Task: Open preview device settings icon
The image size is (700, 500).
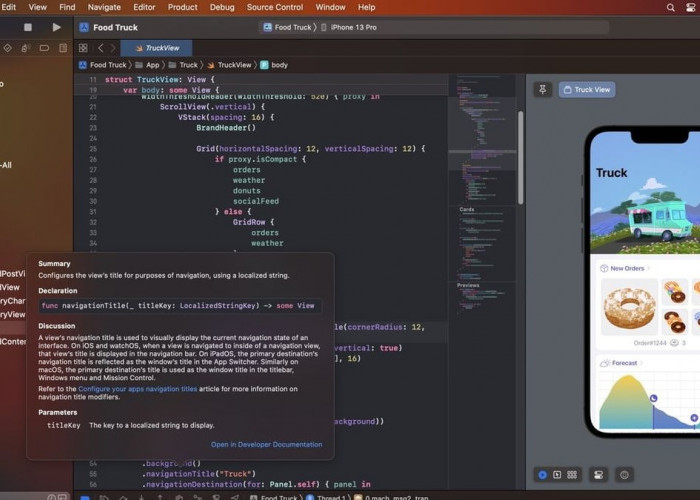Action: (x=599, y=475)
